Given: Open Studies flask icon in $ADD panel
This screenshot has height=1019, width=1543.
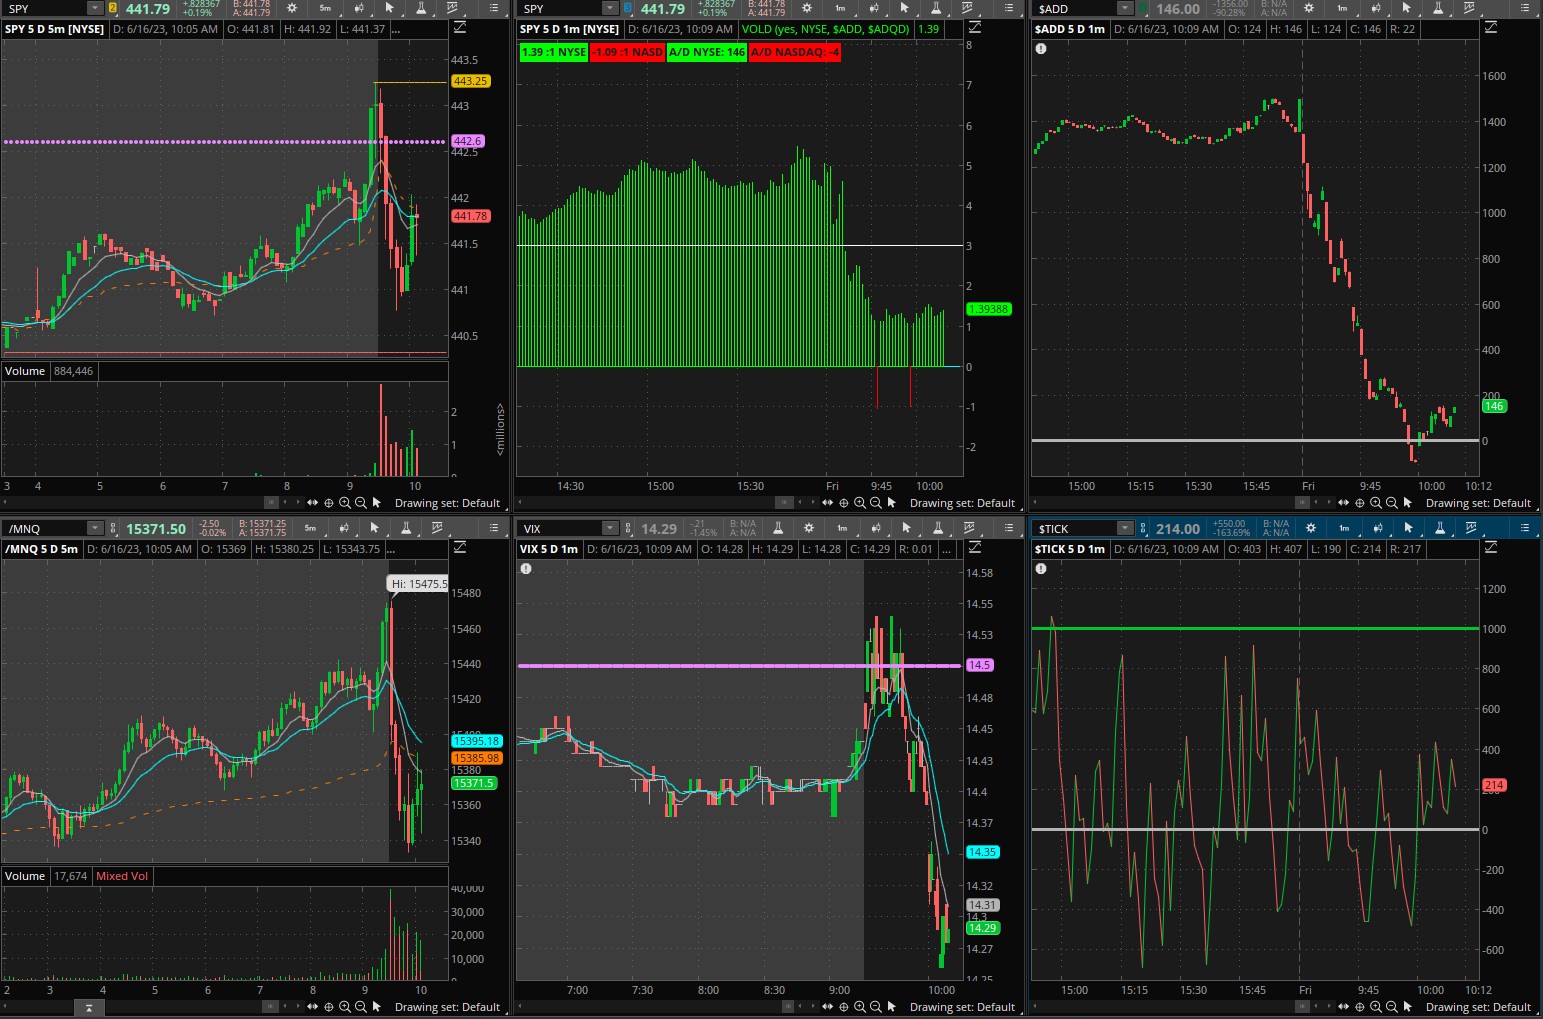Looking at the screenshot, I should [x=1437, y=8].
